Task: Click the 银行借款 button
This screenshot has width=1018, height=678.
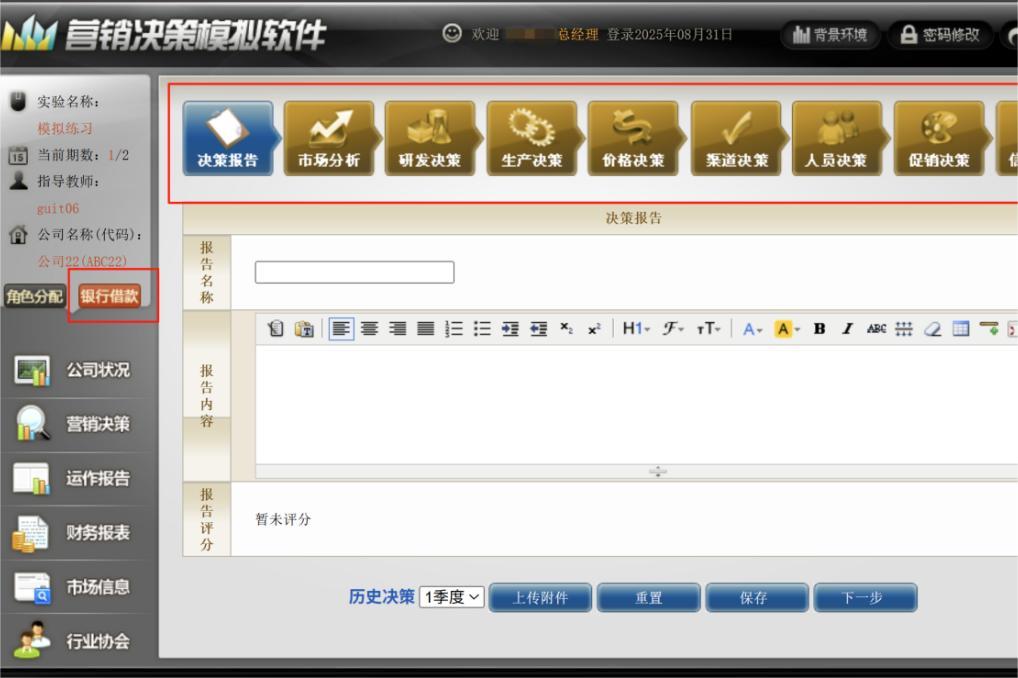Action: click(109, 296)
